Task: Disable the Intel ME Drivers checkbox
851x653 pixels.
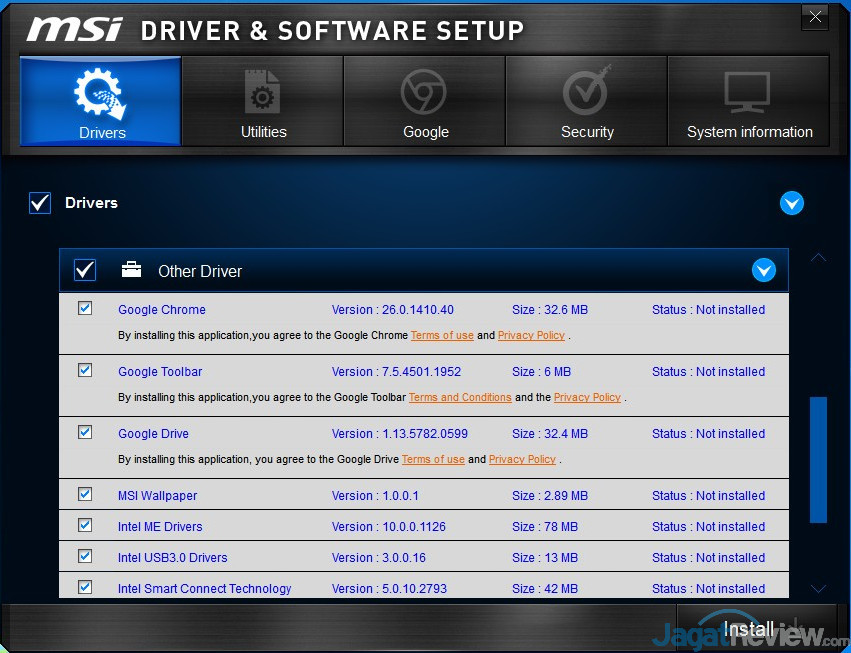Action: pos(85,525)
